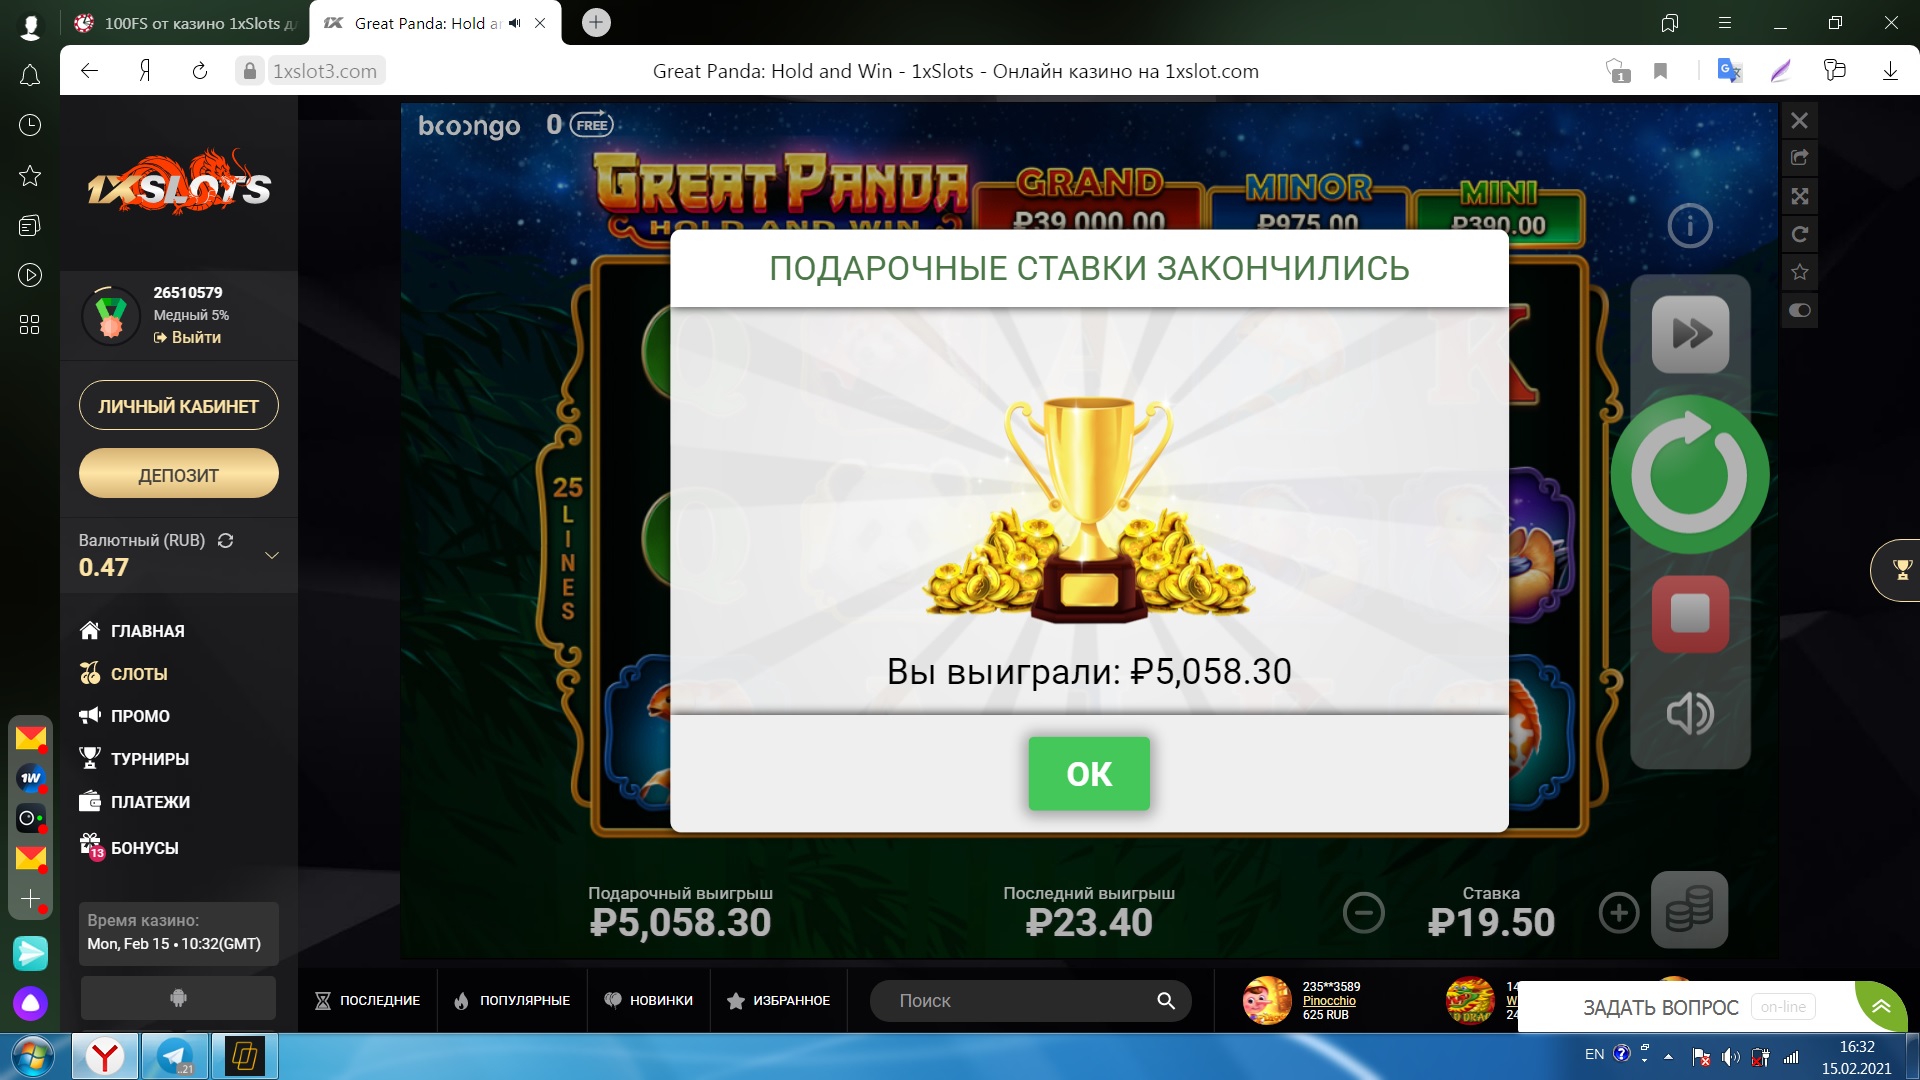Screen dimensions: 1920x1080
Task: Click the Поиск search field
Action: [x=1030, y=1000]
